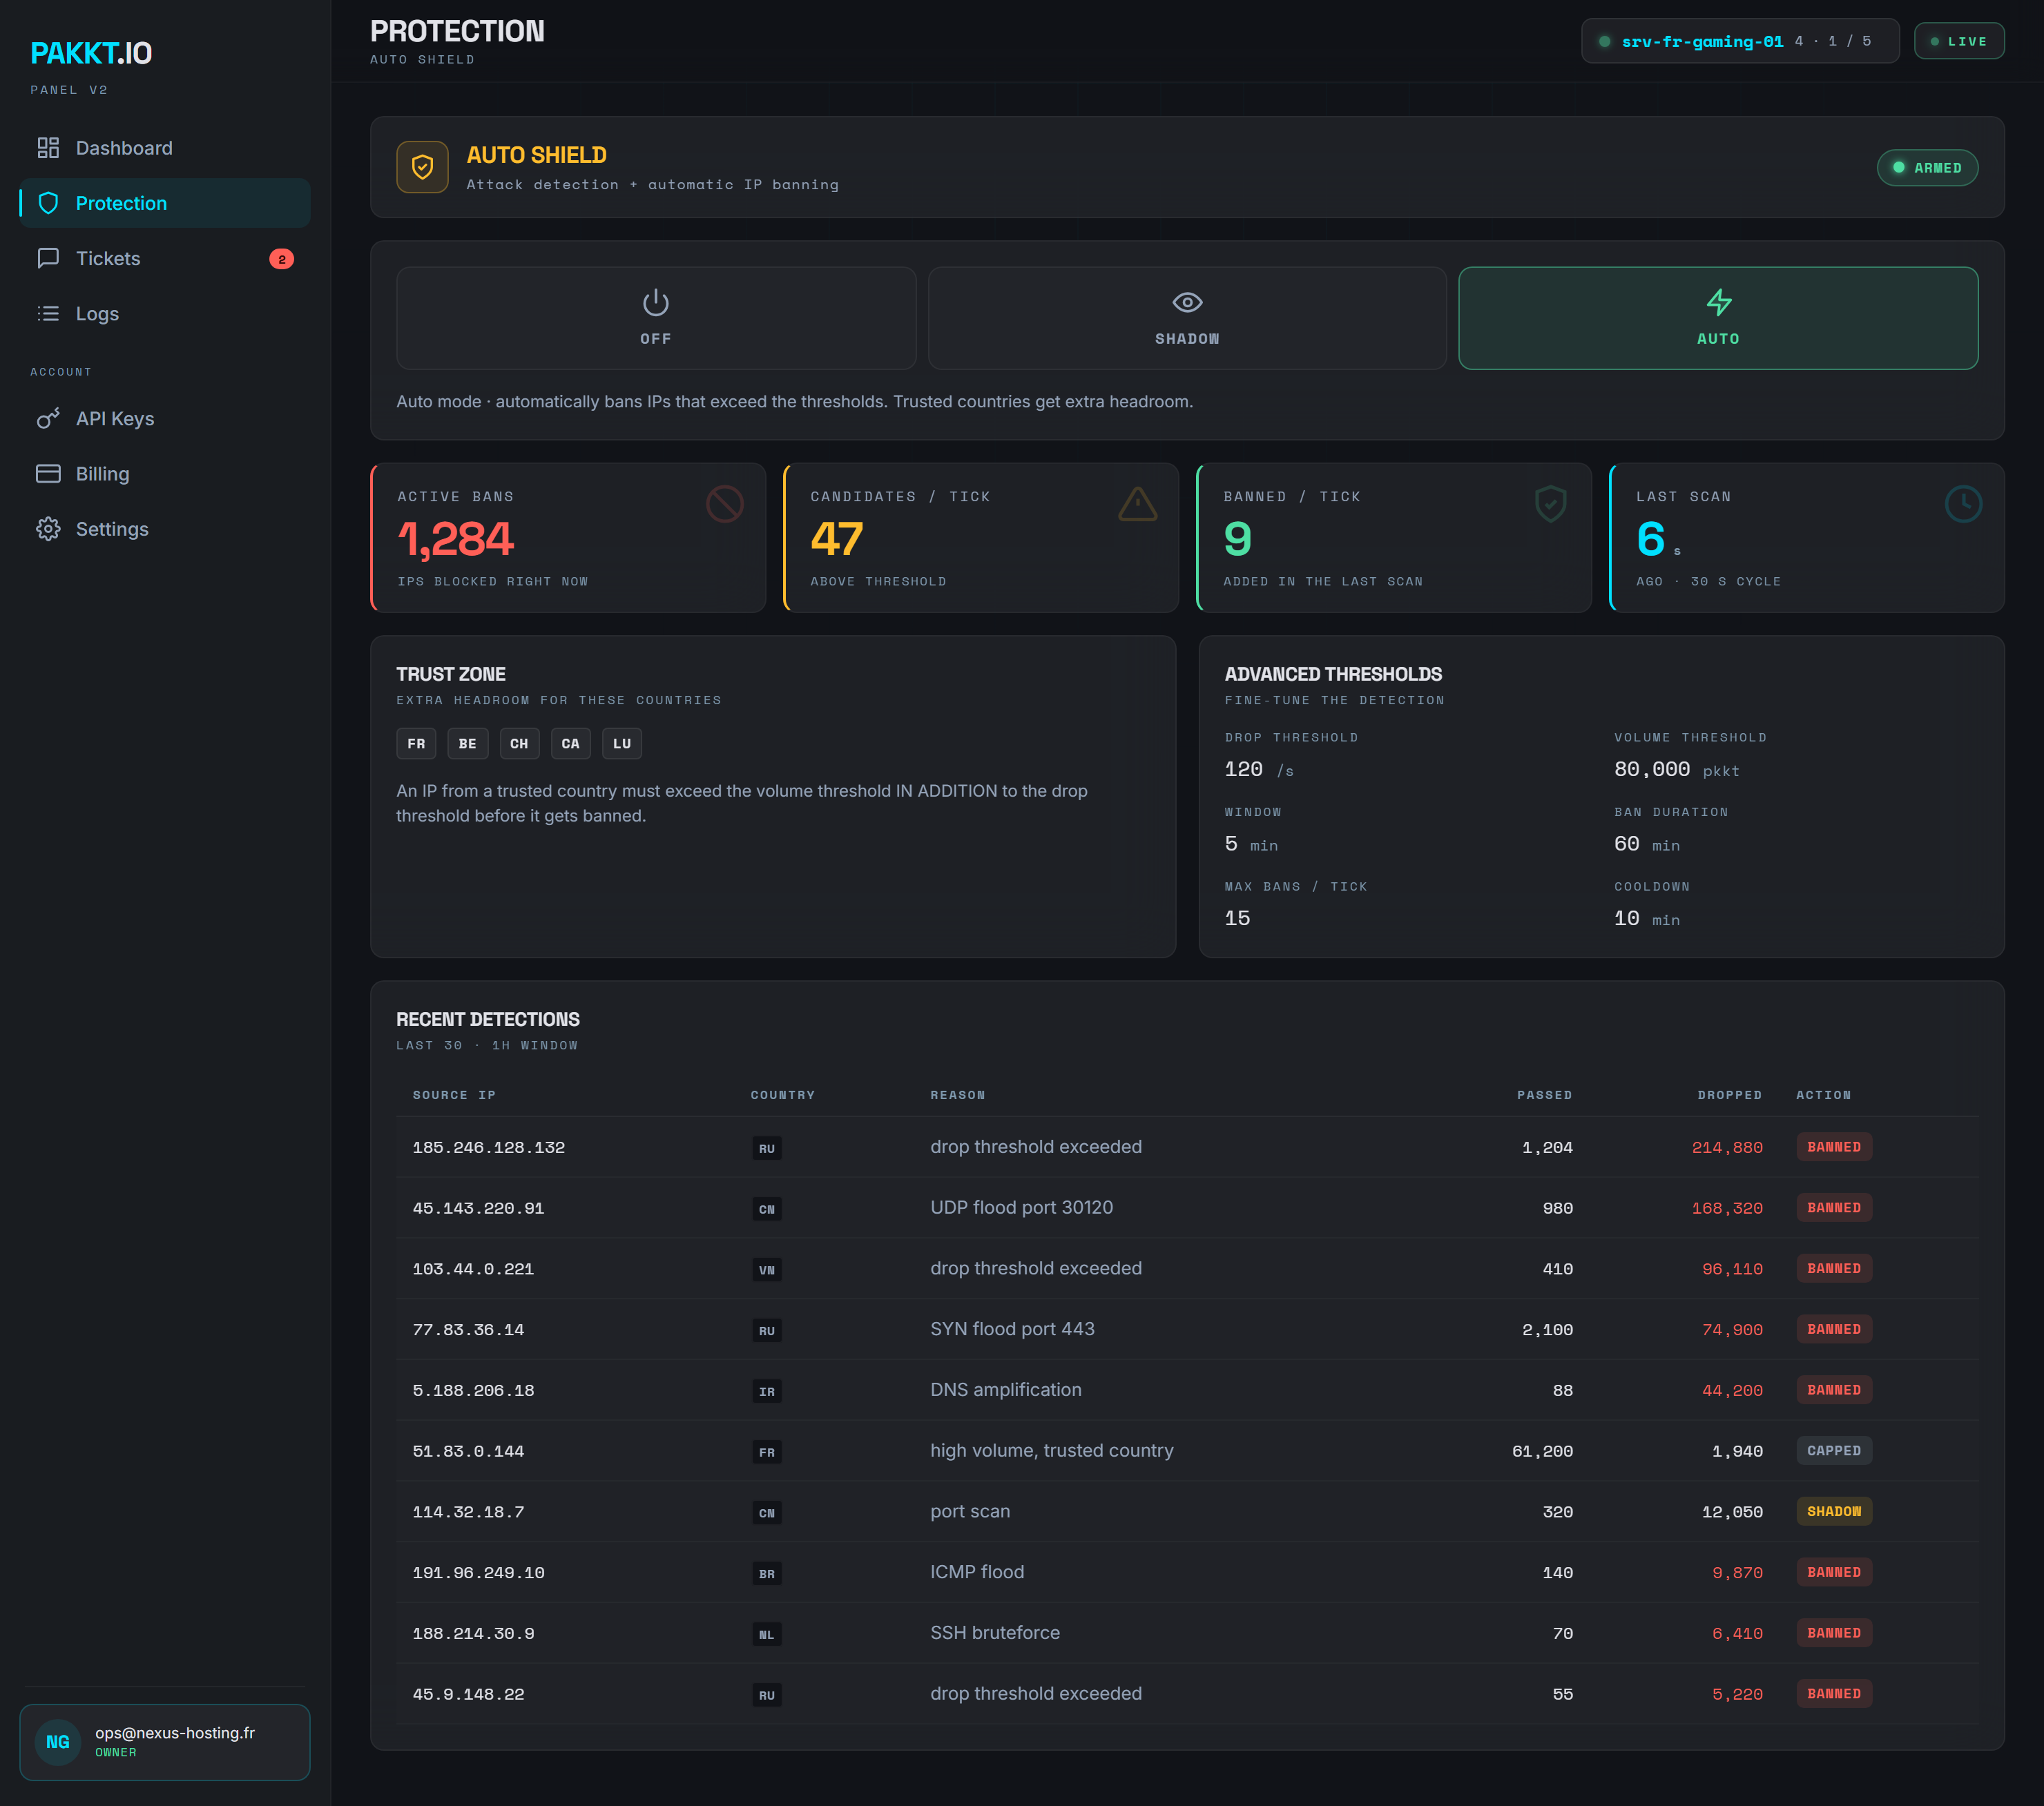Image resolution: width=2044 pixels, height=1806 pixels.
Task: Click the LU trusted country chip
Action: point(622,743)
